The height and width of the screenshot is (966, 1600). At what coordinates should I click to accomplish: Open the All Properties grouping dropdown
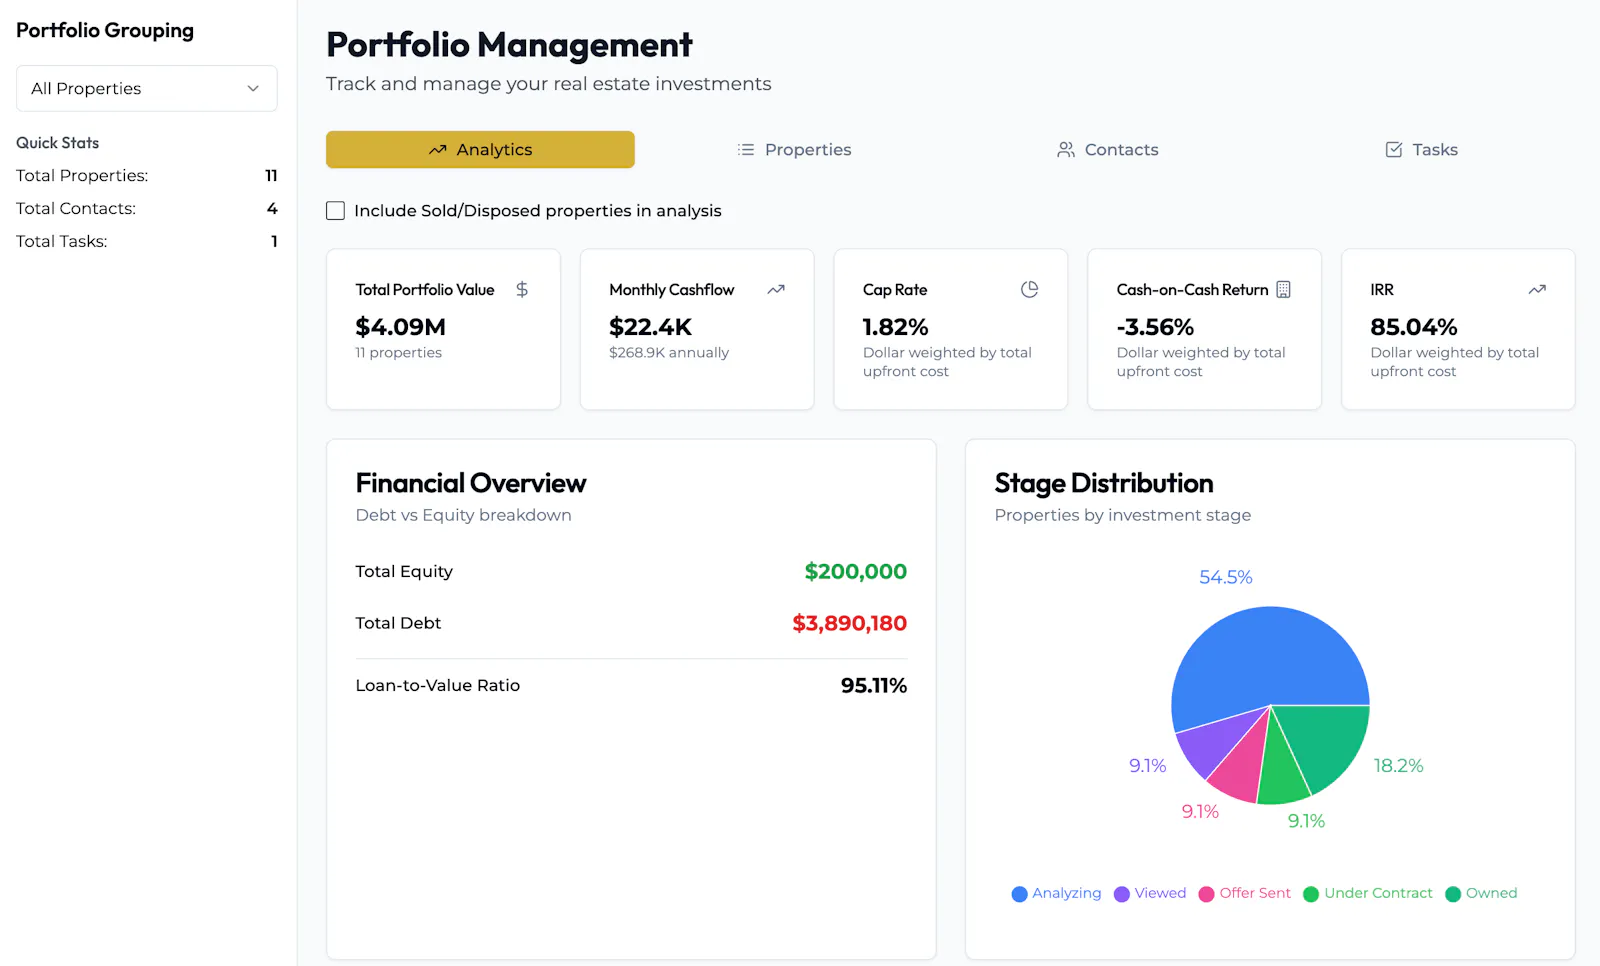pyautogui.click(x=146, y=88)
